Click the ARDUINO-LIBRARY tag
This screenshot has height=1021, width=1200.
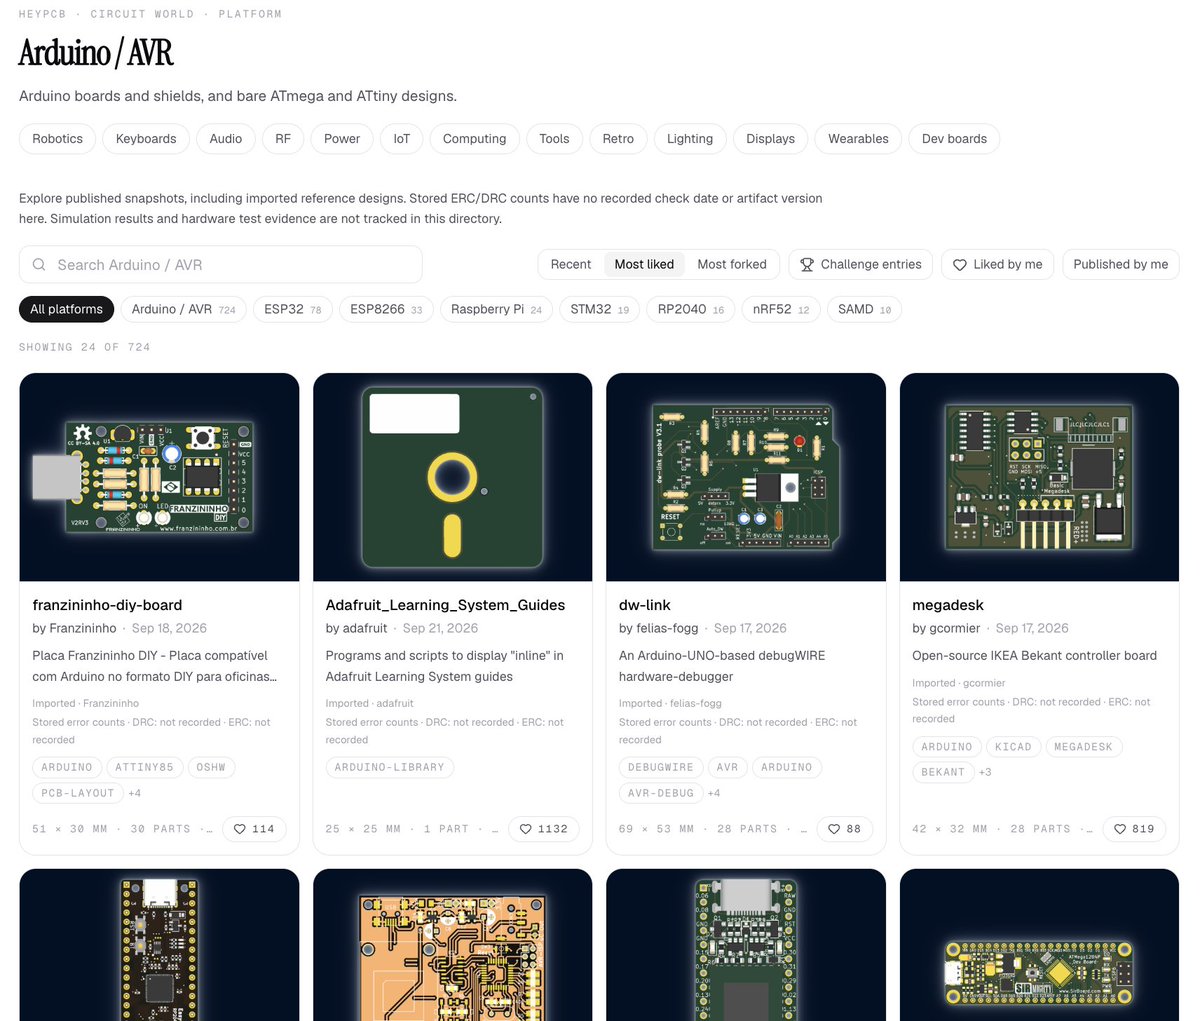pyautogui.click(x=389, y=768)
